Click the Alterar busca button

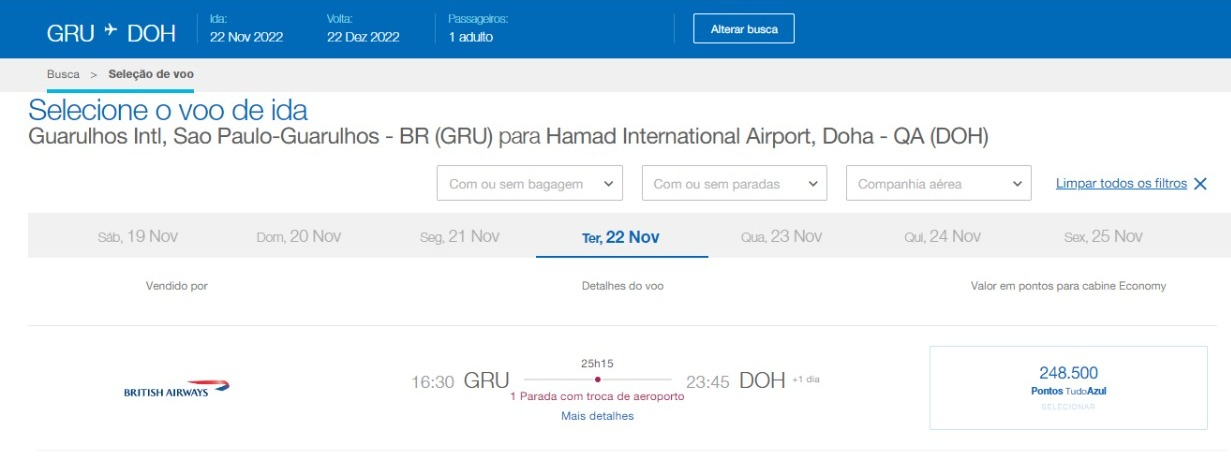click(744, 29)
